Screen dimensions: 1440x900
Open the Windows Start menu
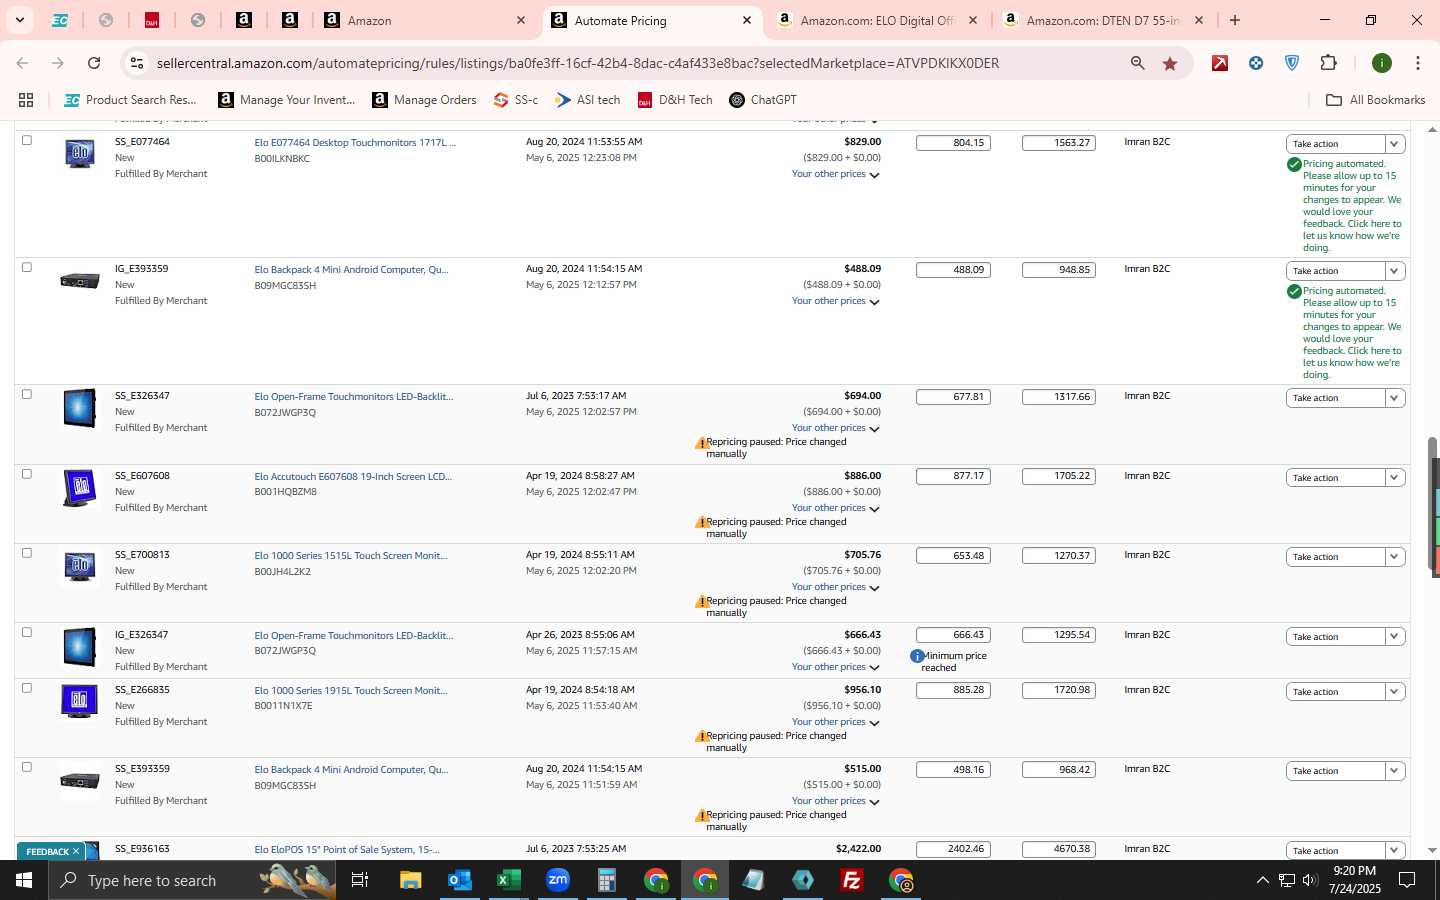point(24,880)
